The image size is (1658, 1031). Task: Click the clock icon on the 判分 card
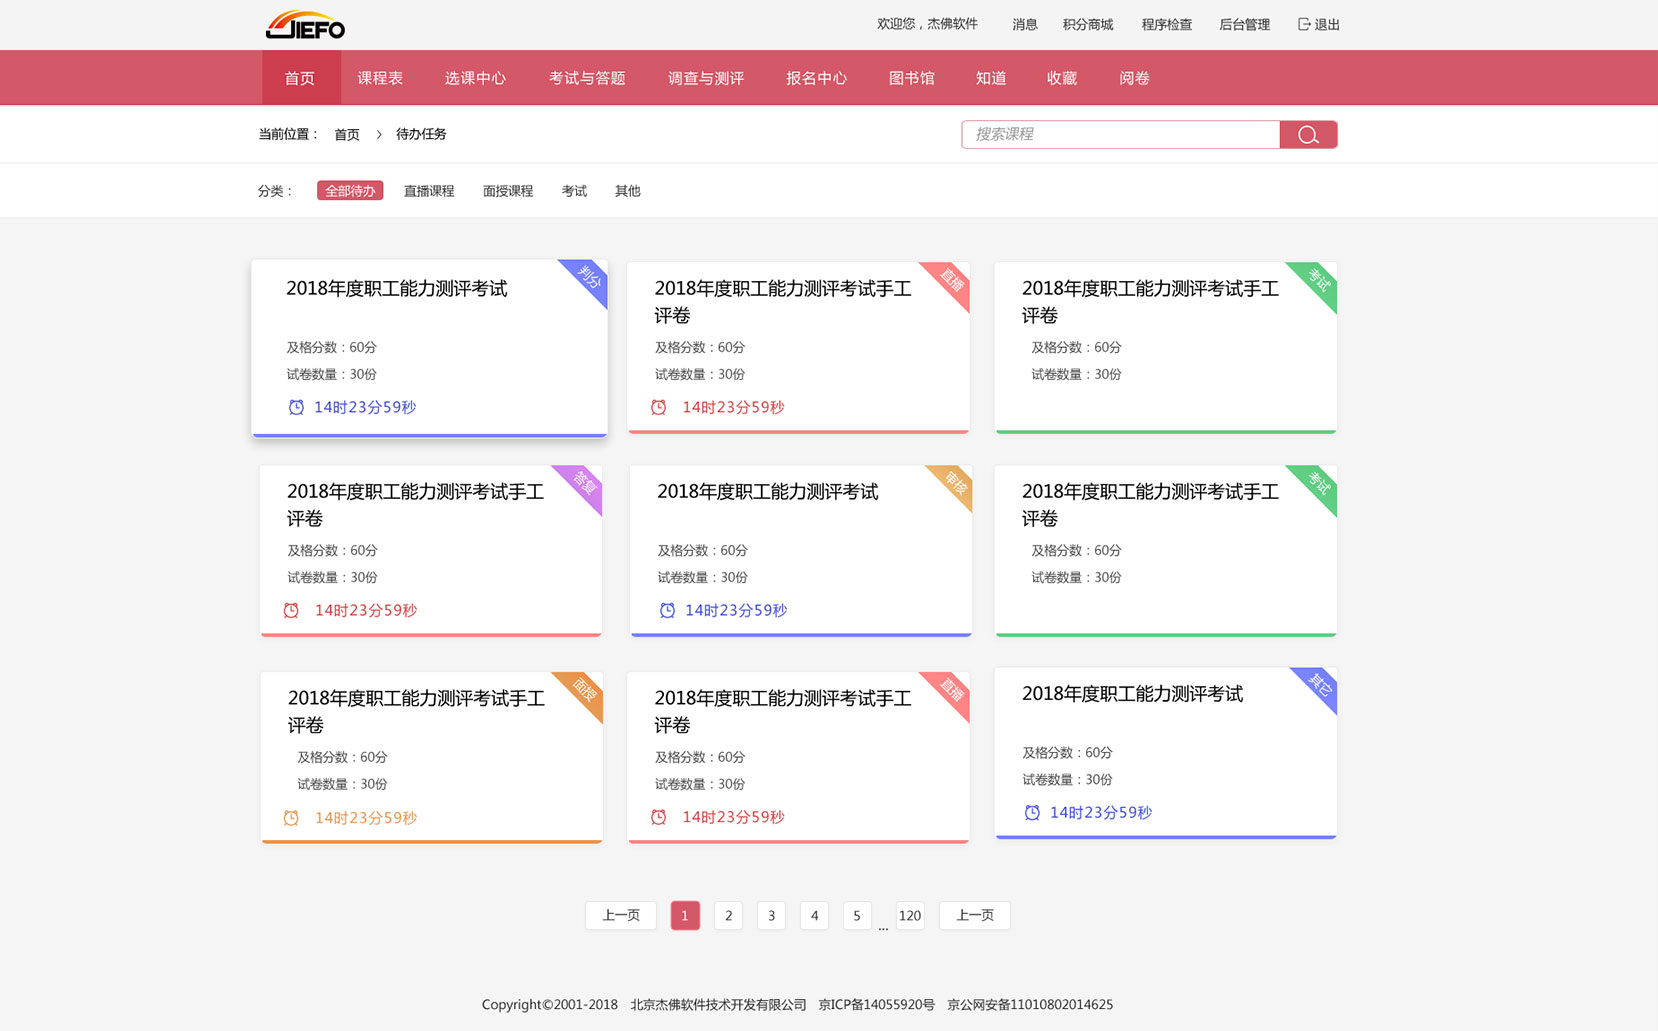pyautogui.click(x=296, y=407)
